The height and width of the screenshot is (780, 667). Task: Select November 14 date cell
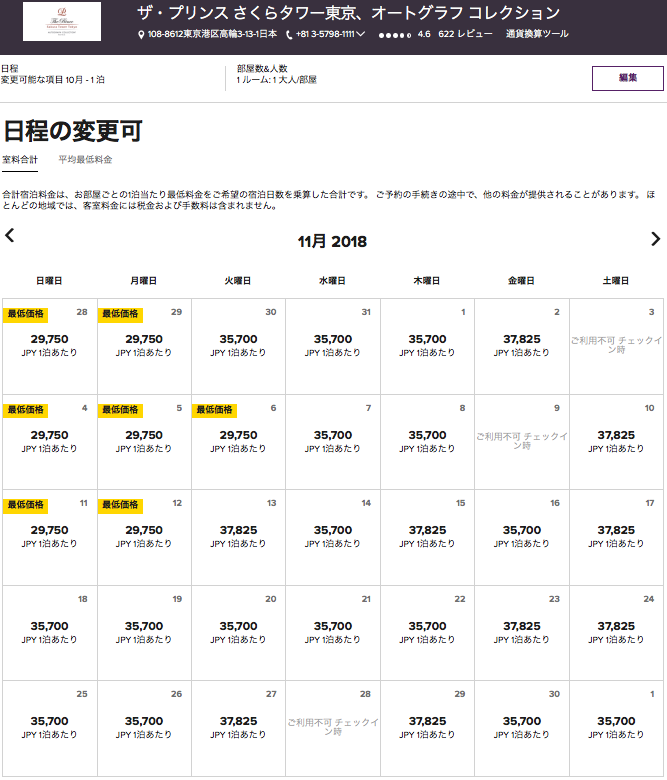coord(333,537)
